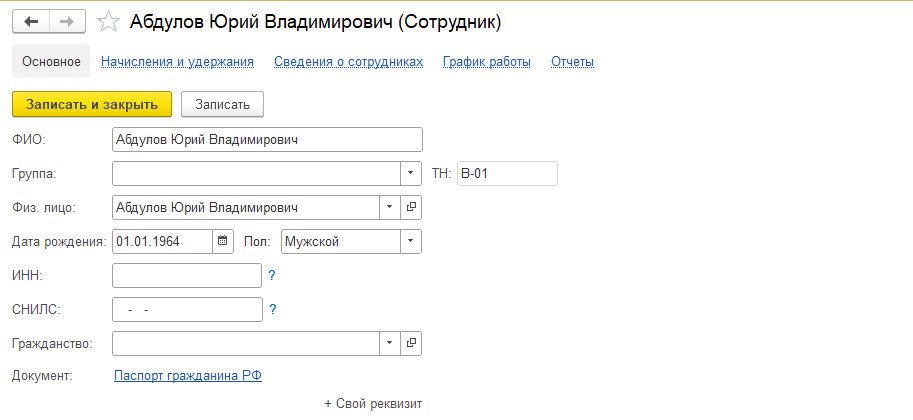Open the Паспорт гражданина РФ link
913x420 pixels.
188,376
